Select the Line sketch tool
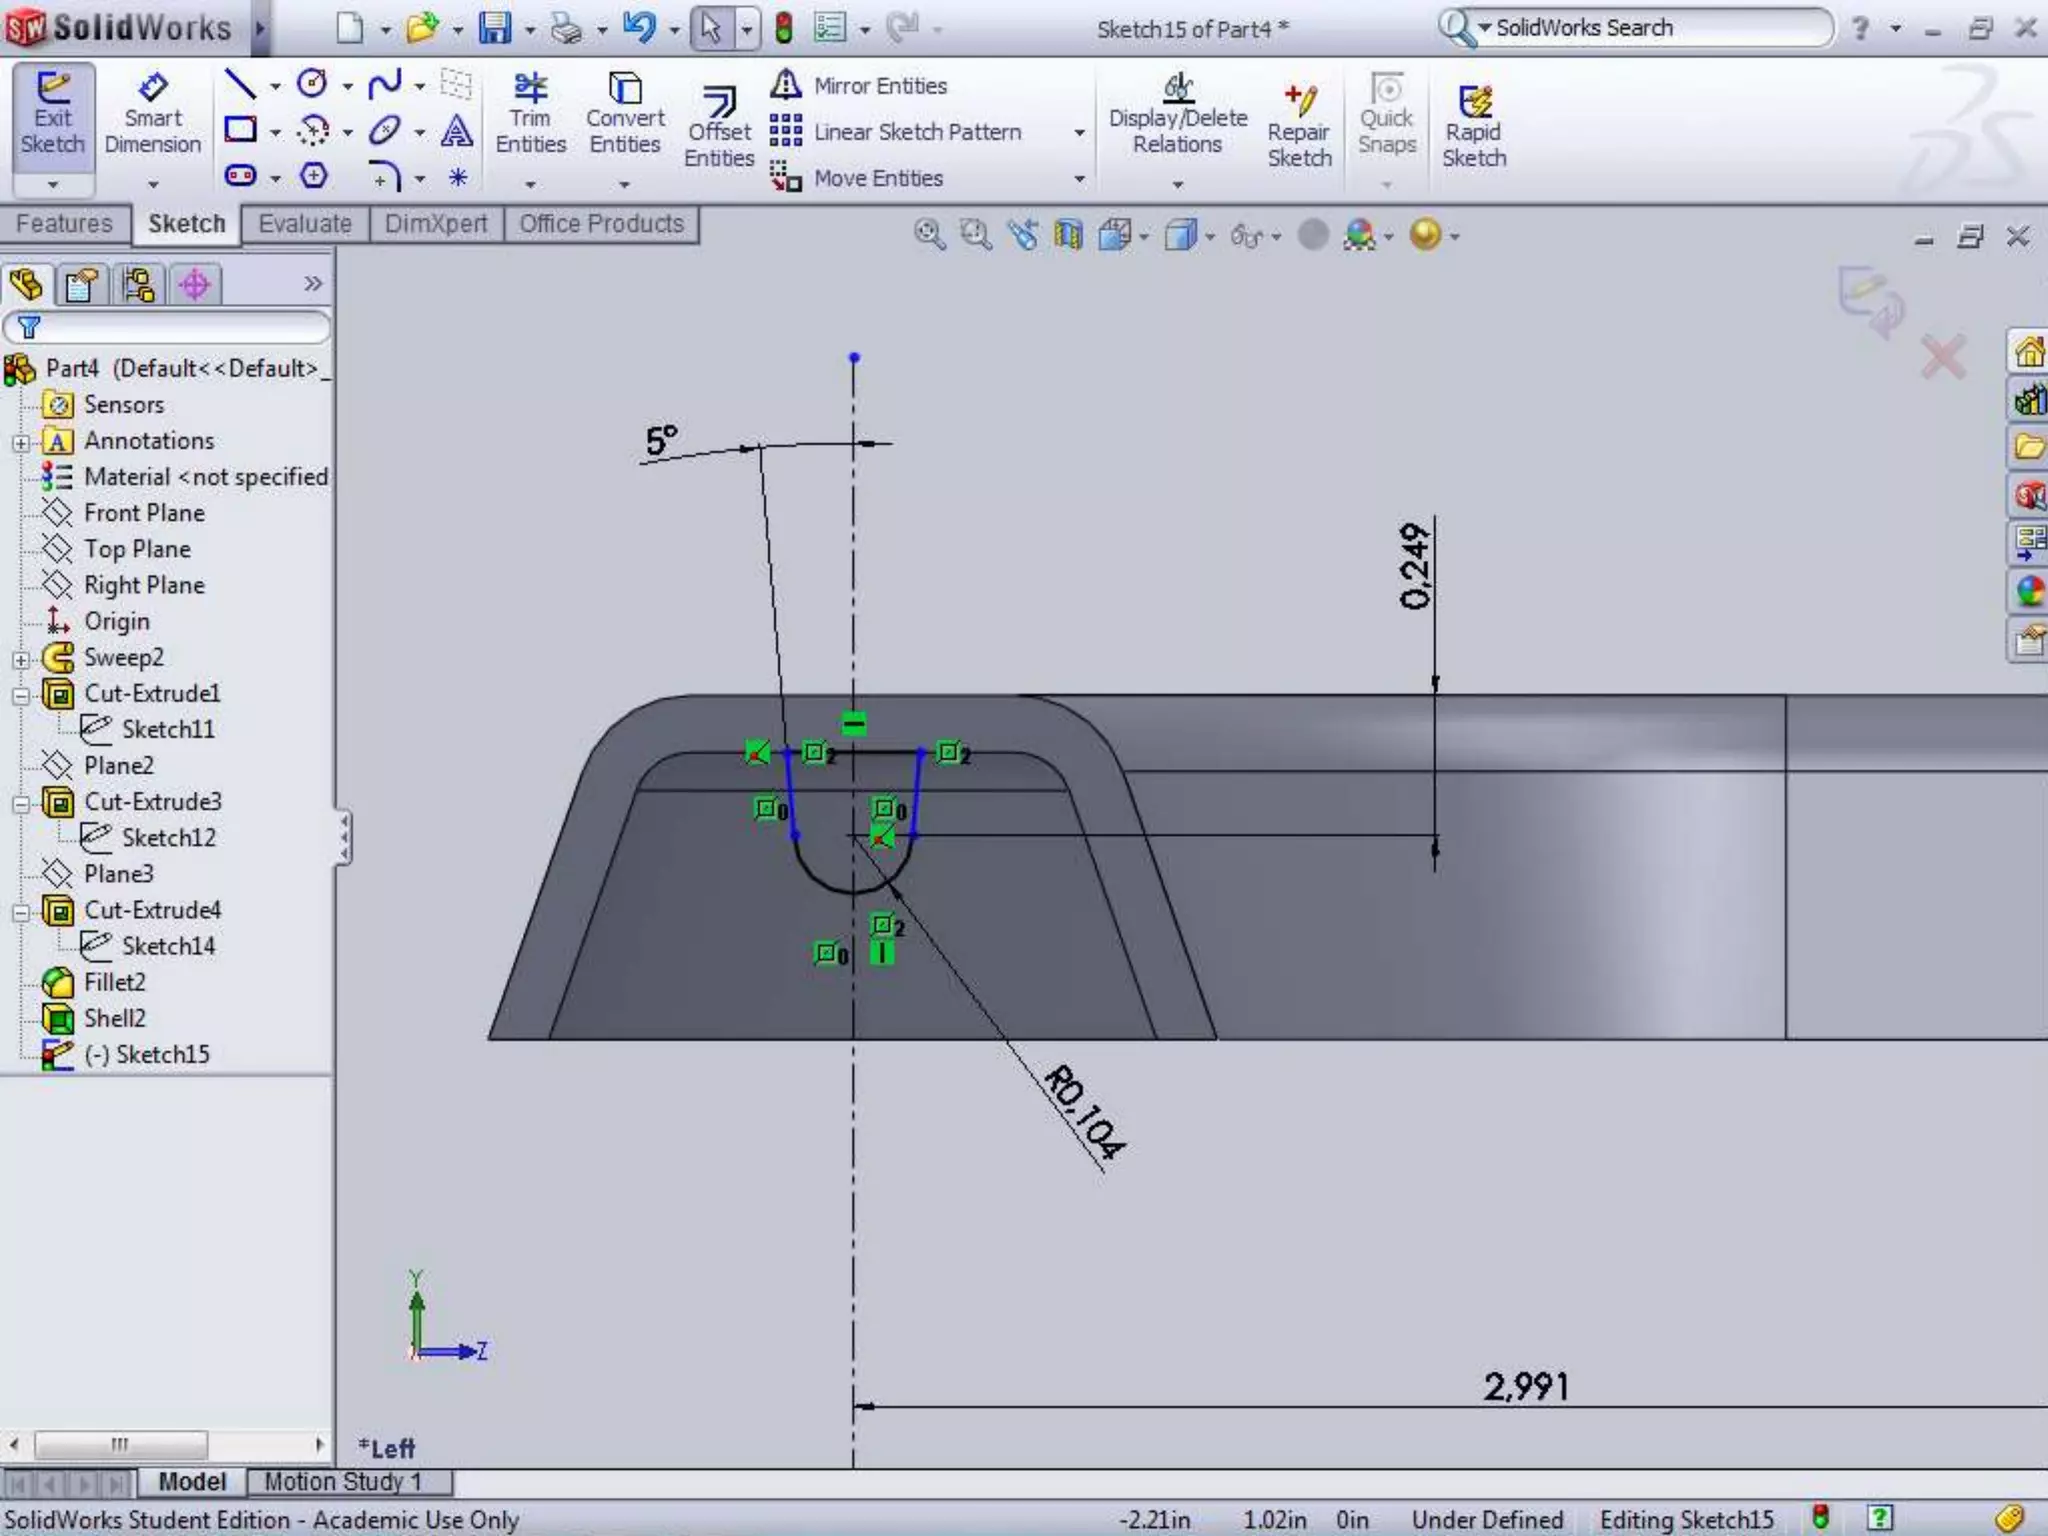The width and height of the screenshot is (2048, 1536). click(x=240, y=84)
